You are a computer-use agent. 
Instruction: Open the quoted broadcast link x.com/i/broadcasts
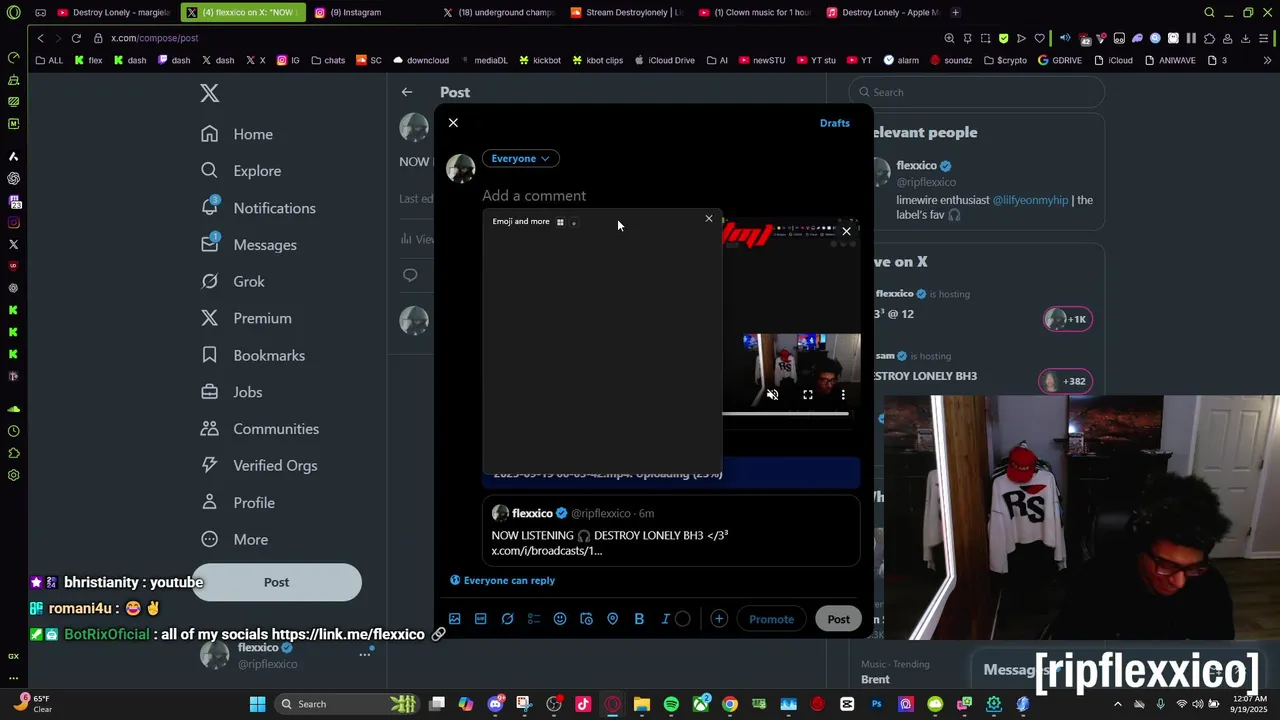point(547,551)
